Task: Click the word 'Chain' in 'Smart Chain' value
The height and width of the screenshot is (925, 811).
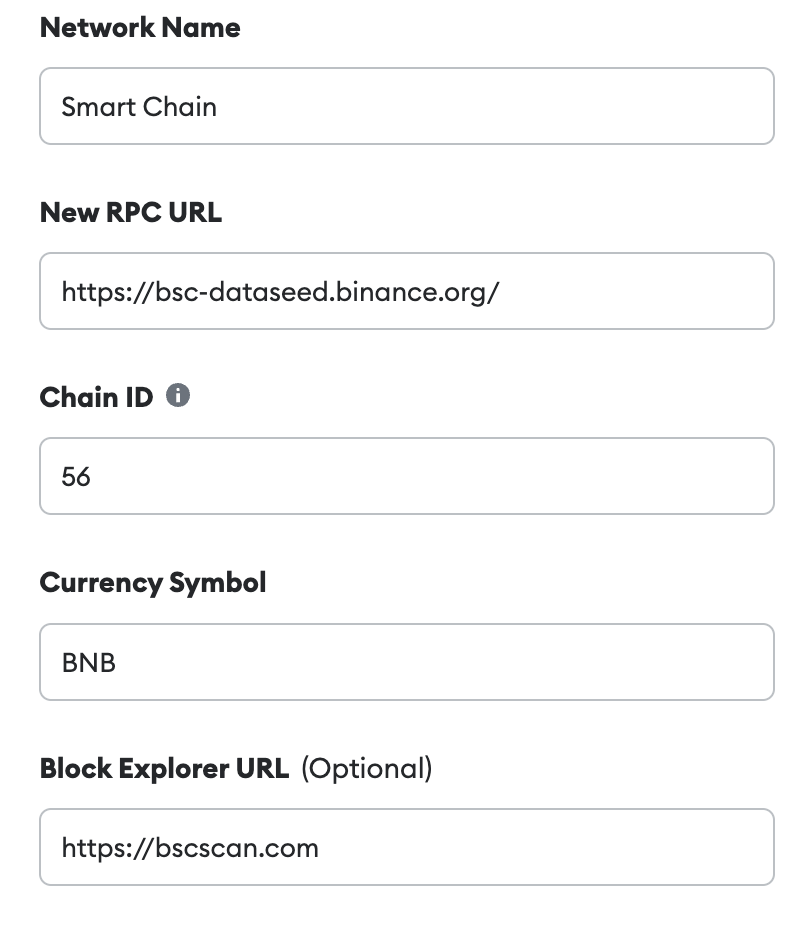Action: [x=180, y=107]
